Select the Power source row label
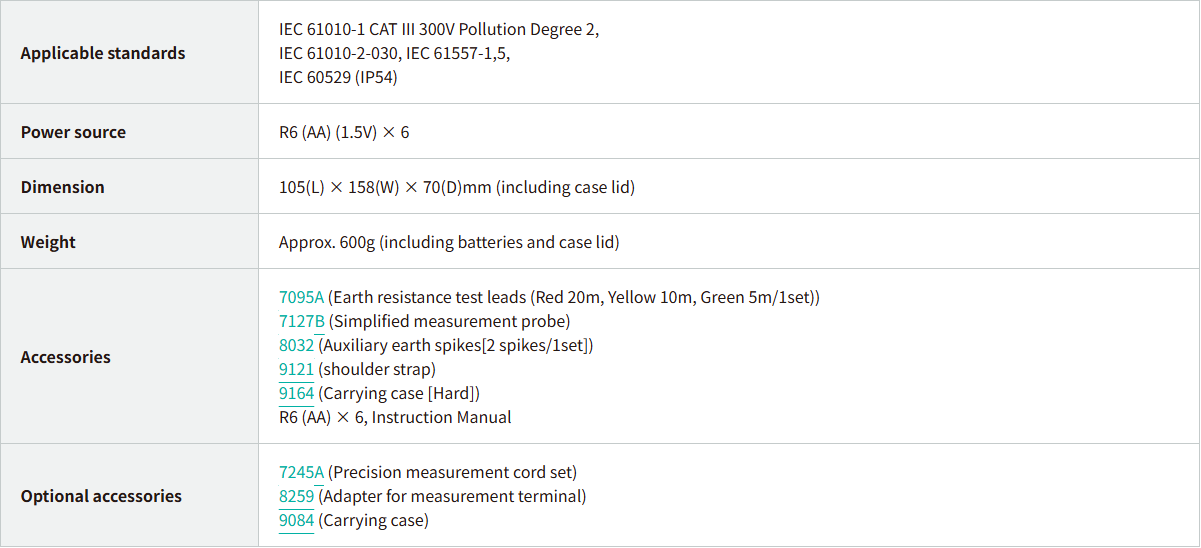Image resolution: width=1201 pixels, height=548 pixels. (73, 132)
